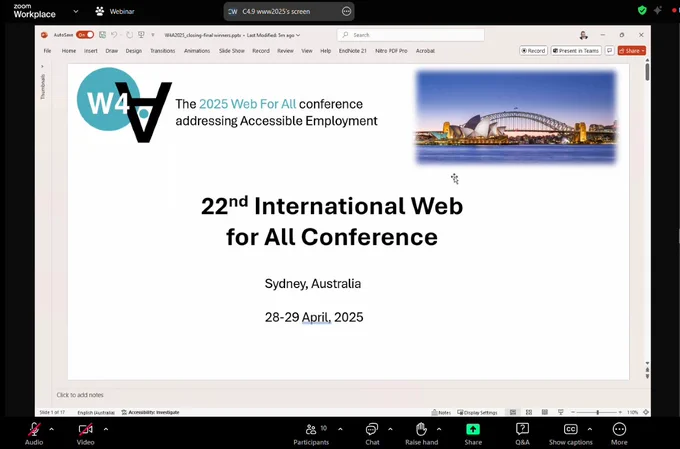Open the Animations ribbon tab
The width and height of the screenshot is (680, 449).
(197, 51)
